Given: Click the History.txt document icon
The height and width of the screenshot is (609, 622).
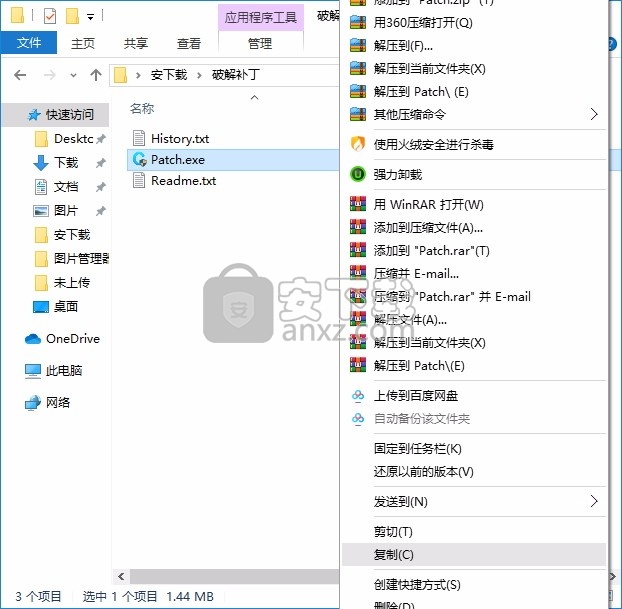Looking at the screenshot, I should click(x=139, y=138).
